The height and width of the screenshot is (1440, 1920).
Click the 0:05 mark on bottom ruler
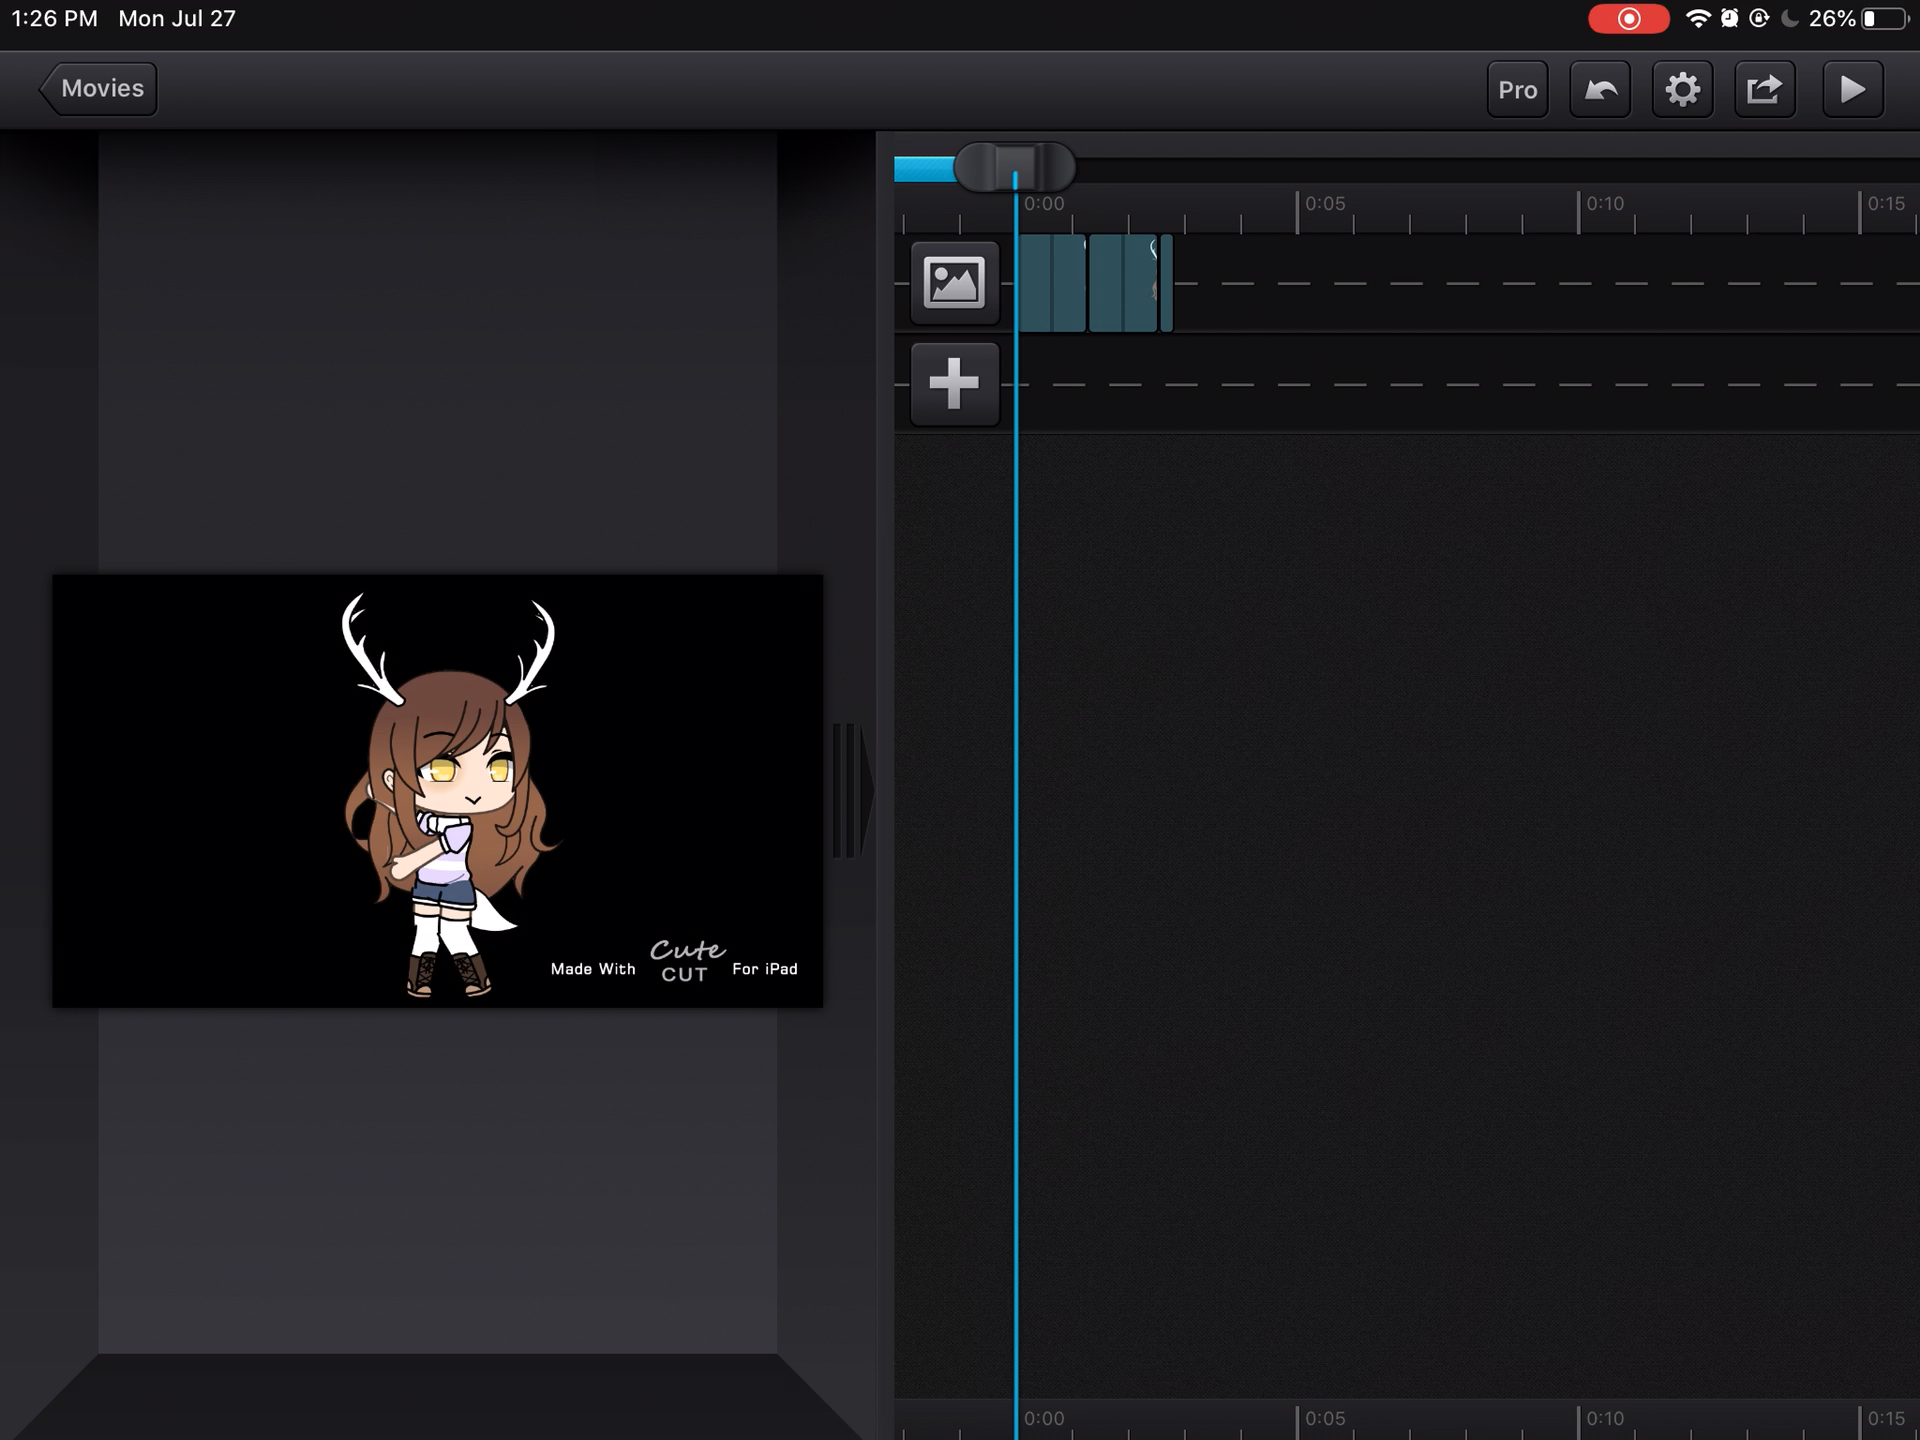pyautogui.click(x=1324, y=1418)
